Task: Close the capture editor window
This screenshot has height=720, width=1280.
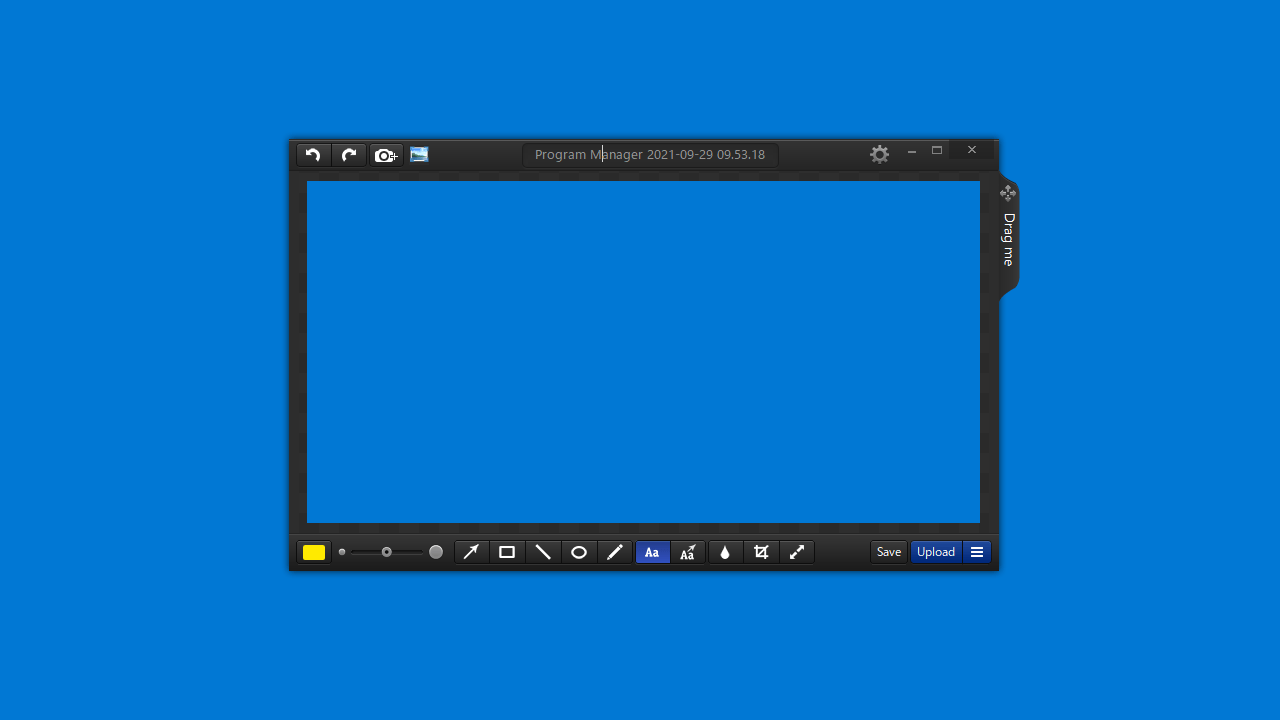Action: [972, 150]
